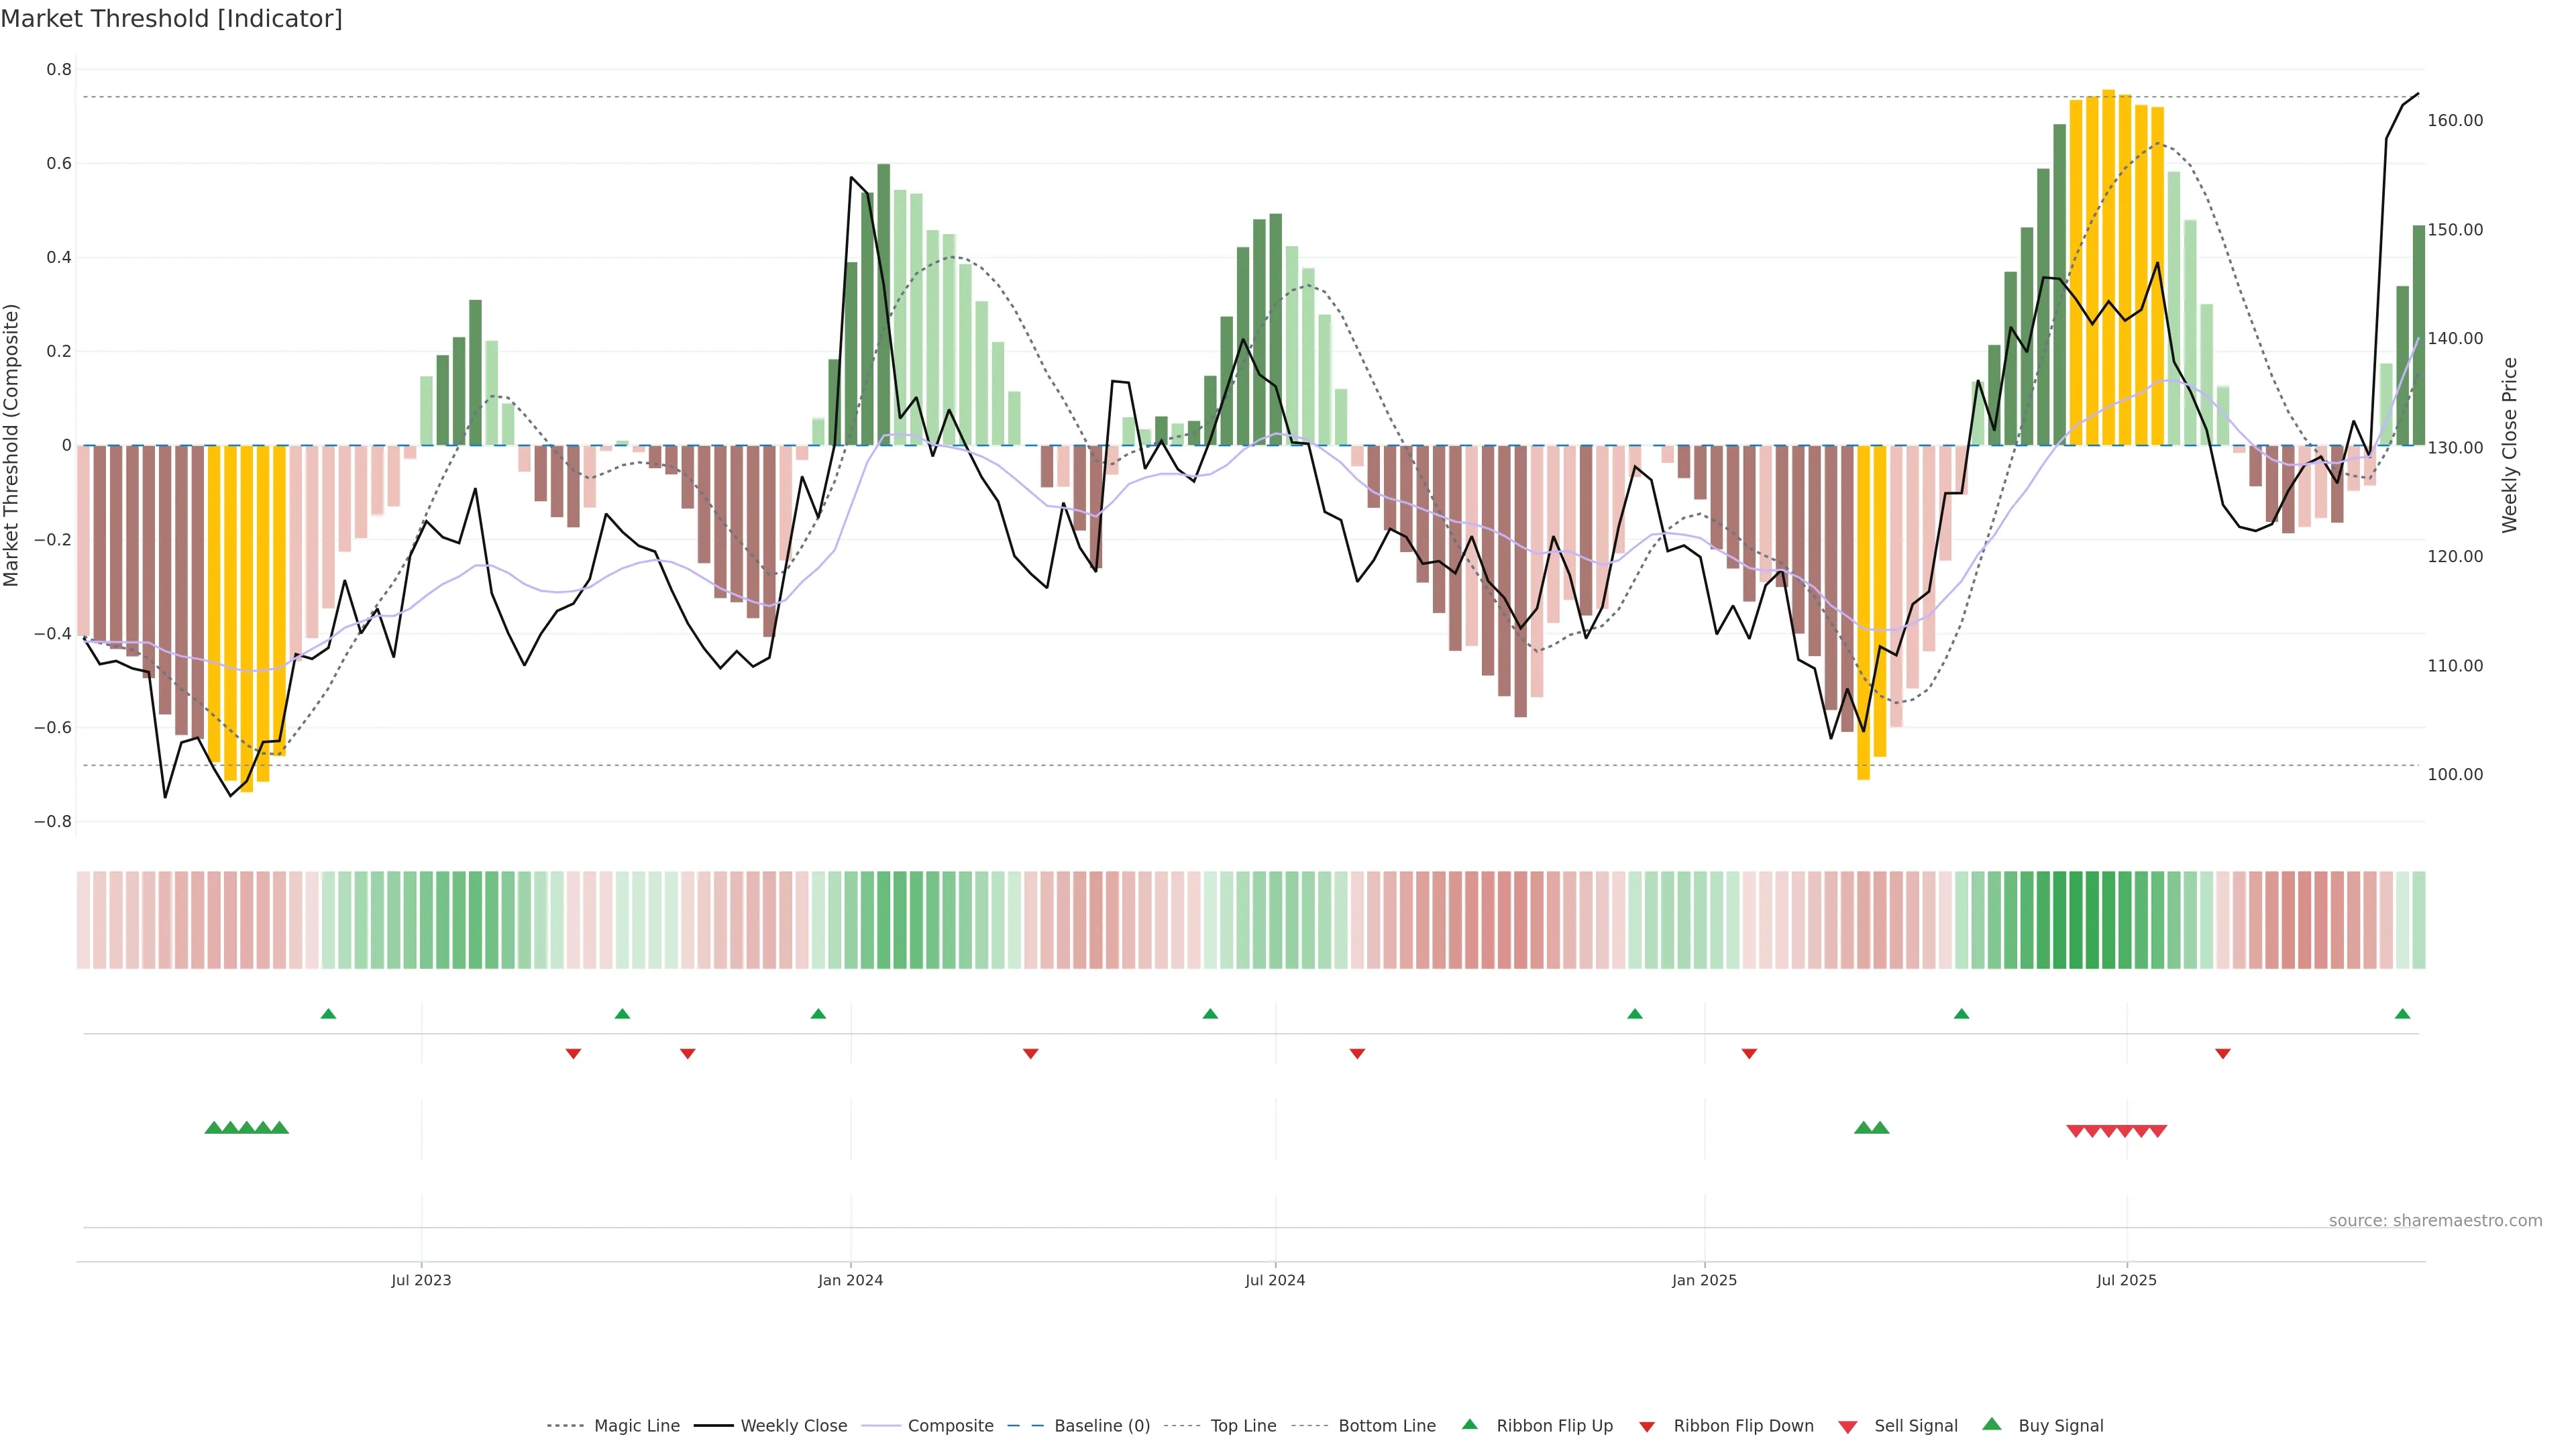Screen dimensions: 2576x1449
Task: Click the last red Ribbon Flip Down triangle
Action: click(x=2223, y=1054)
